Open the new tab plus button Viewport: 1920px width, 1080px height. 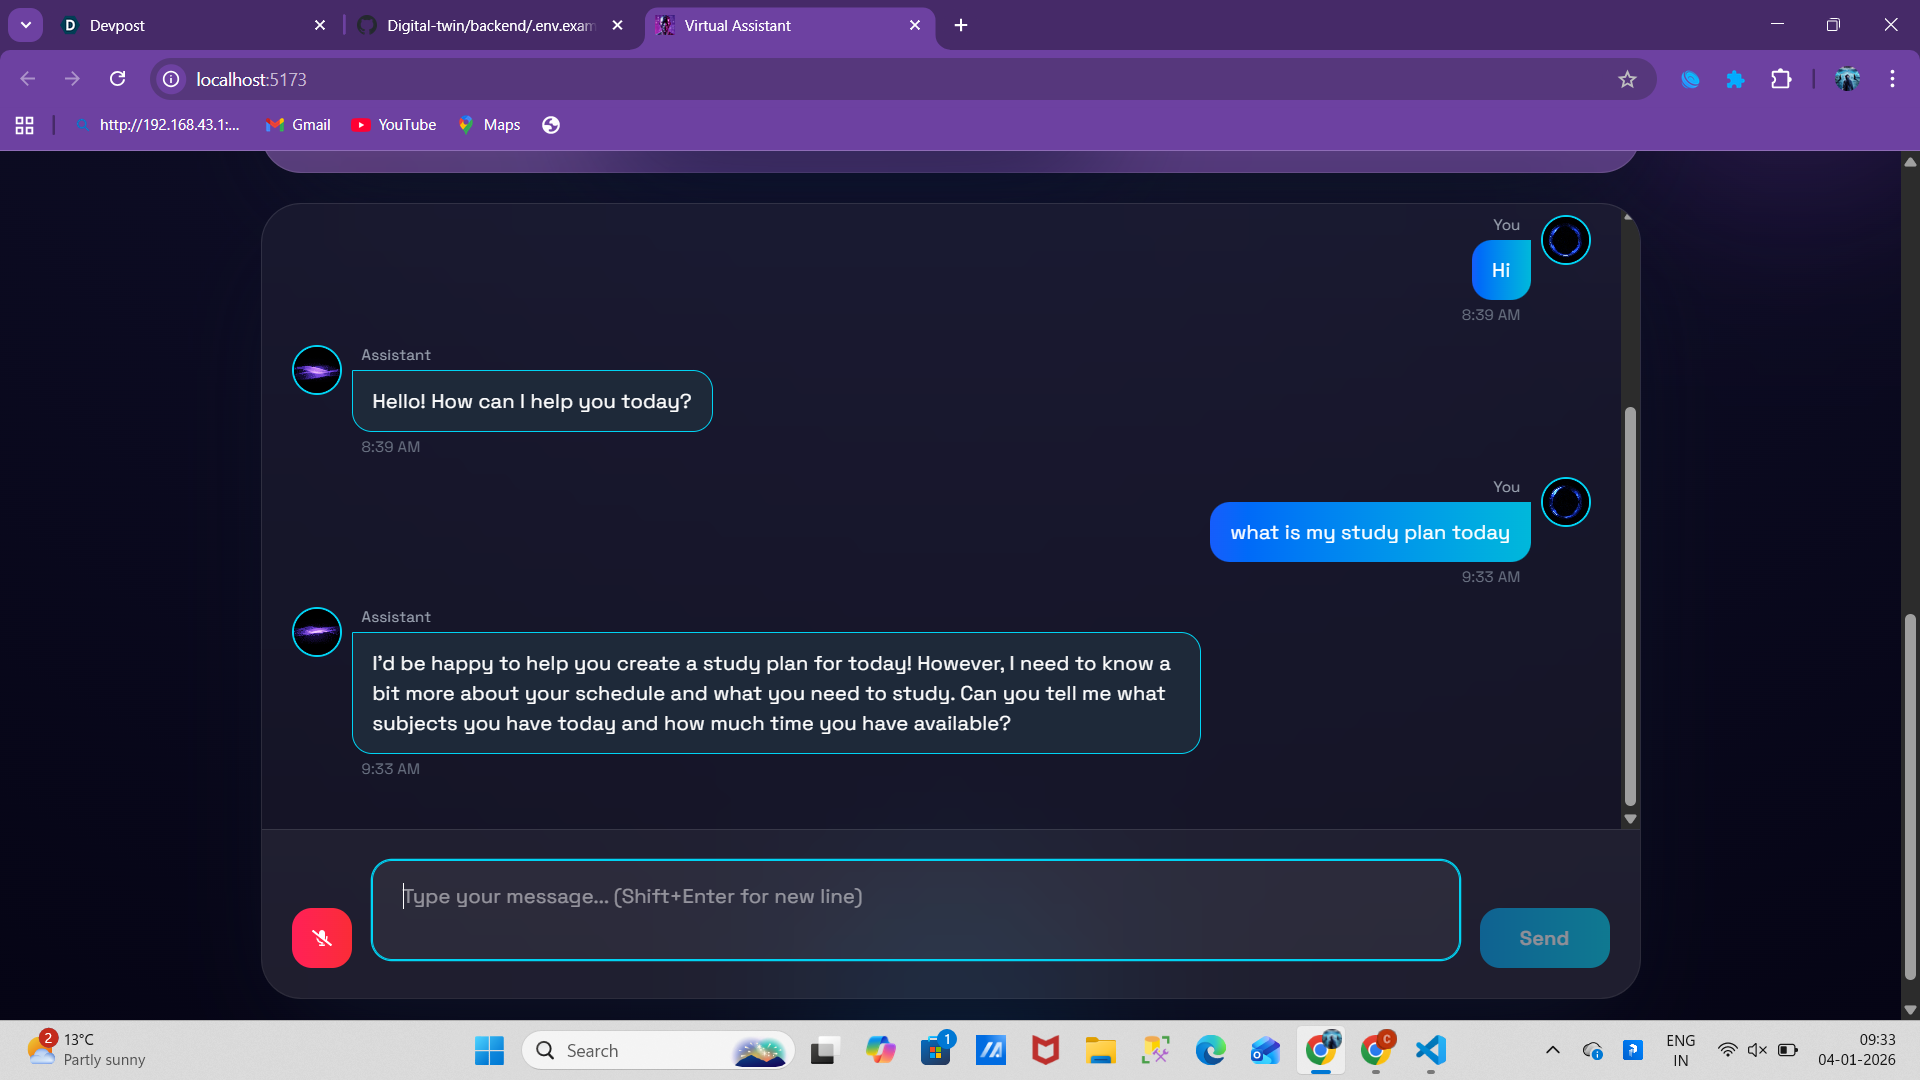(961, 25)
